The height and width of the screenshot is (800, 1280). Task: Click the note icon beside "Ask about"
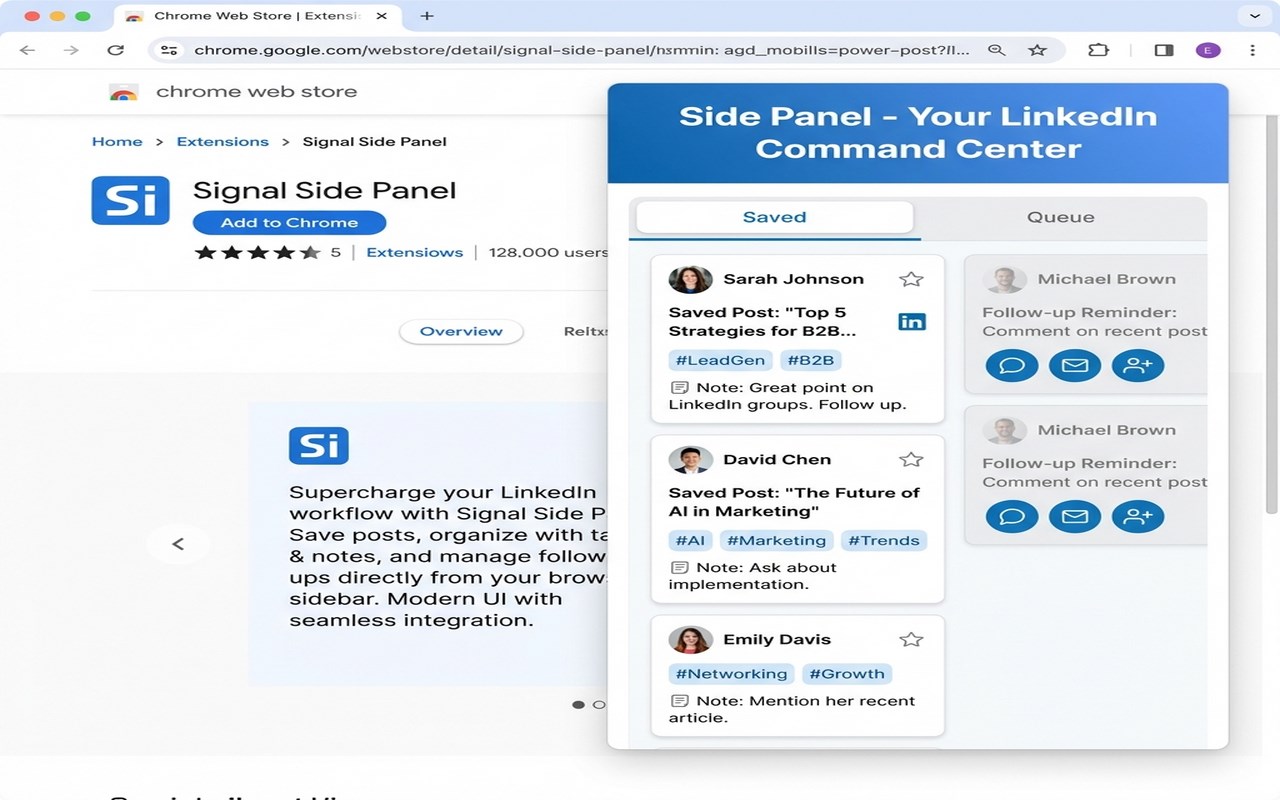pyautogui.click(x=680, y=568)
